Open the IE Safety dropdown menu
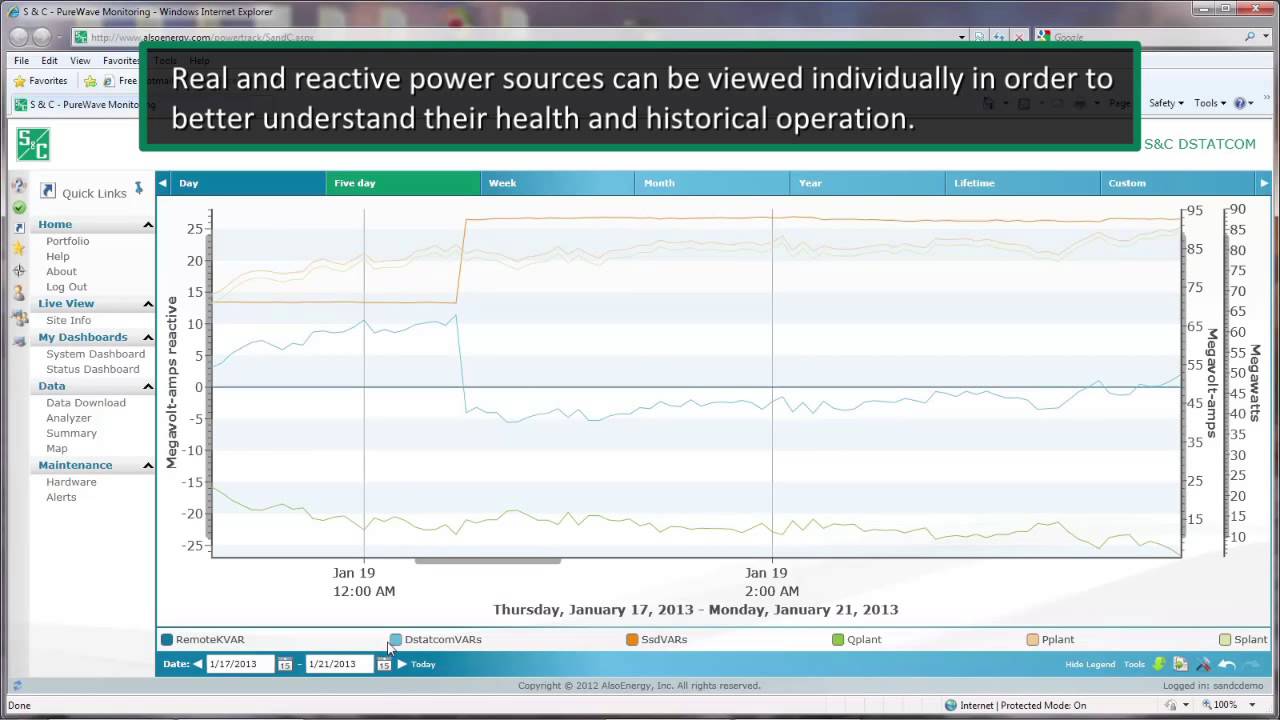 (1166, 103)
